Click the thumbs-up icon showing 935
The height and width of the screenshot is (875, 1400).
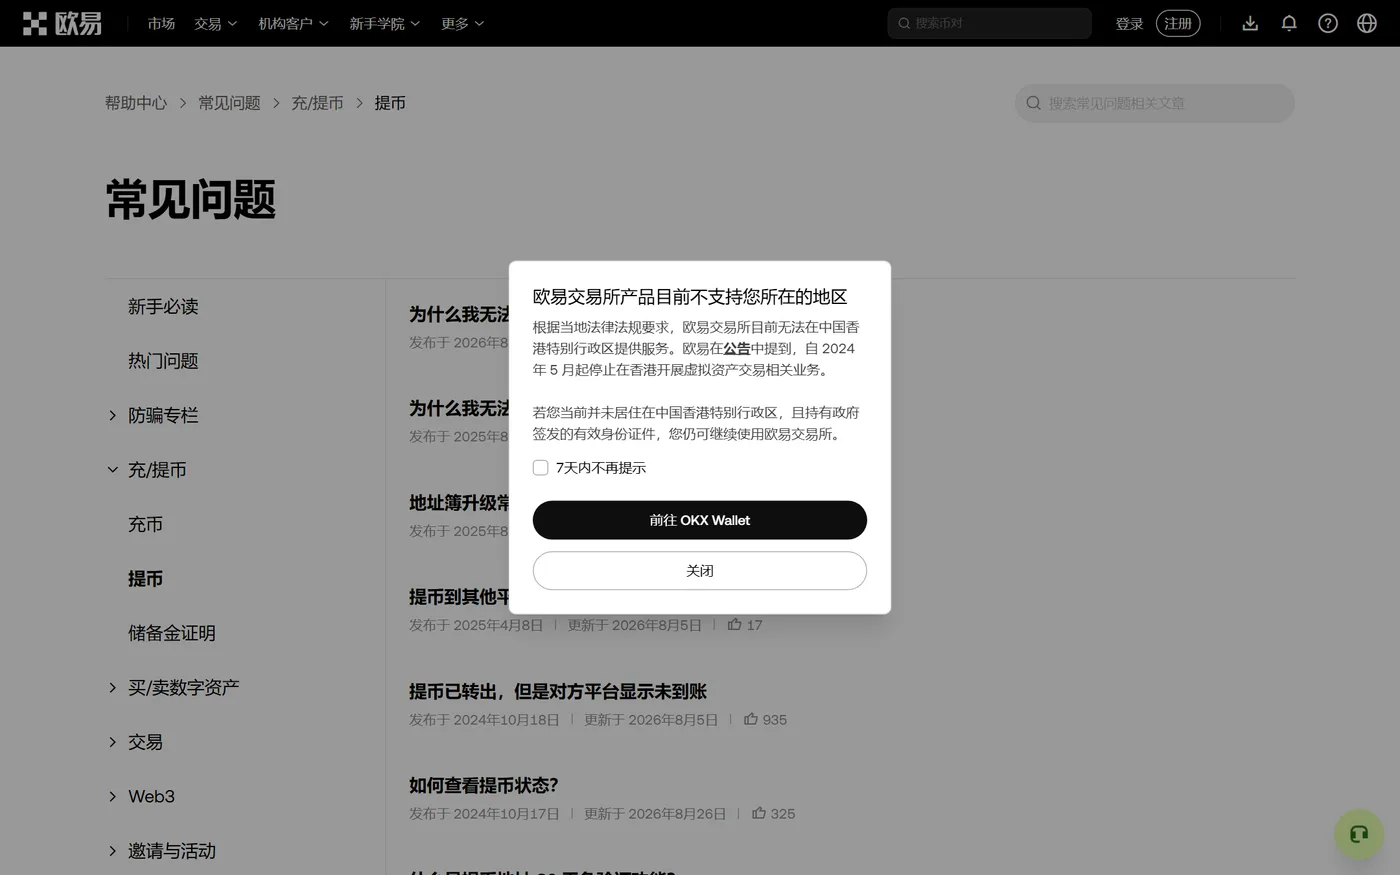click(x=750, y=719)
